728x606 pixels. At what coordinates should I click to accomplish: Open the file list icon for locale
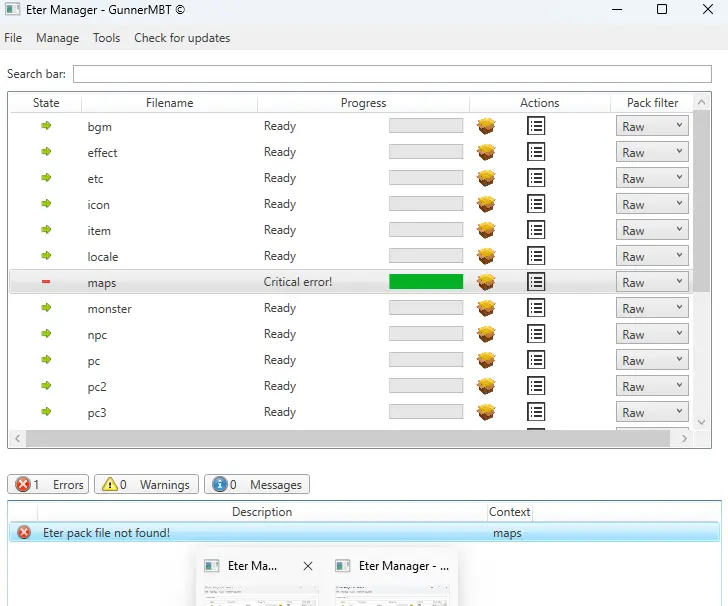click(536, 256)
